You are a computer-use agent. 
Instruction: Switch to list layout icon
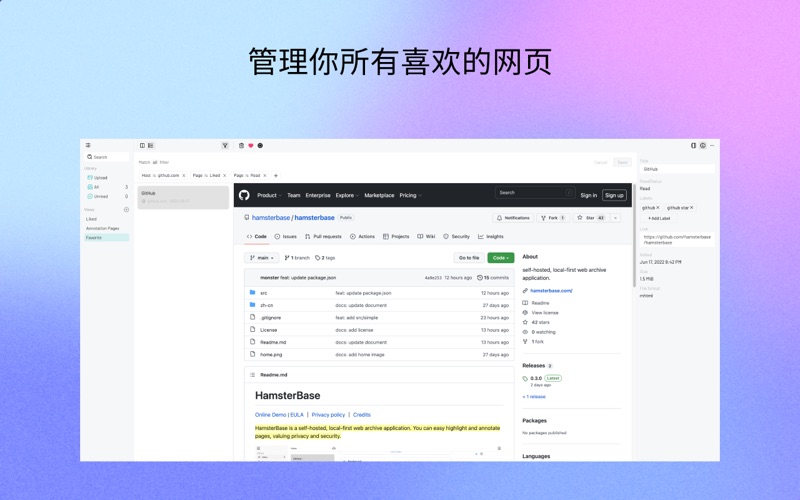pos(151,145)
